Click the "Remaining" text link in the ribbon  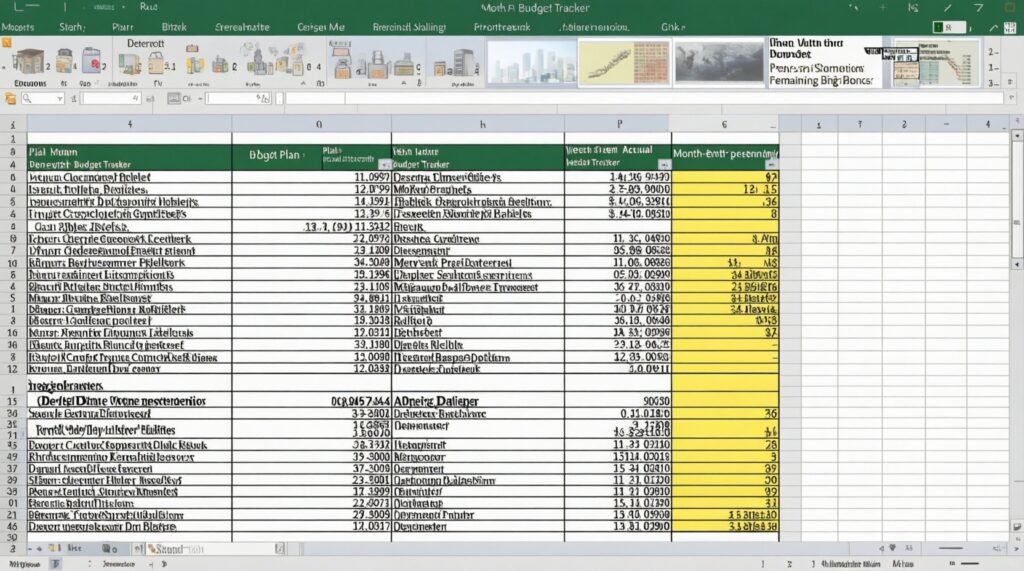pyautogui.click(x=800, y=81)
